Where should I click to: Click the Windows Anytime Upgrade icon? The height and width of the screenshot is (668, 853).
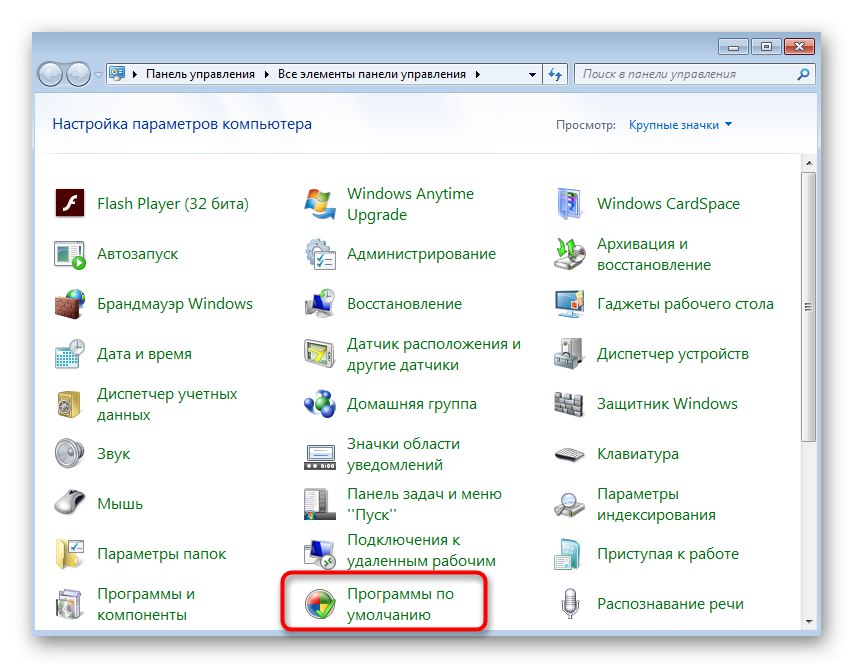[320, 204]
